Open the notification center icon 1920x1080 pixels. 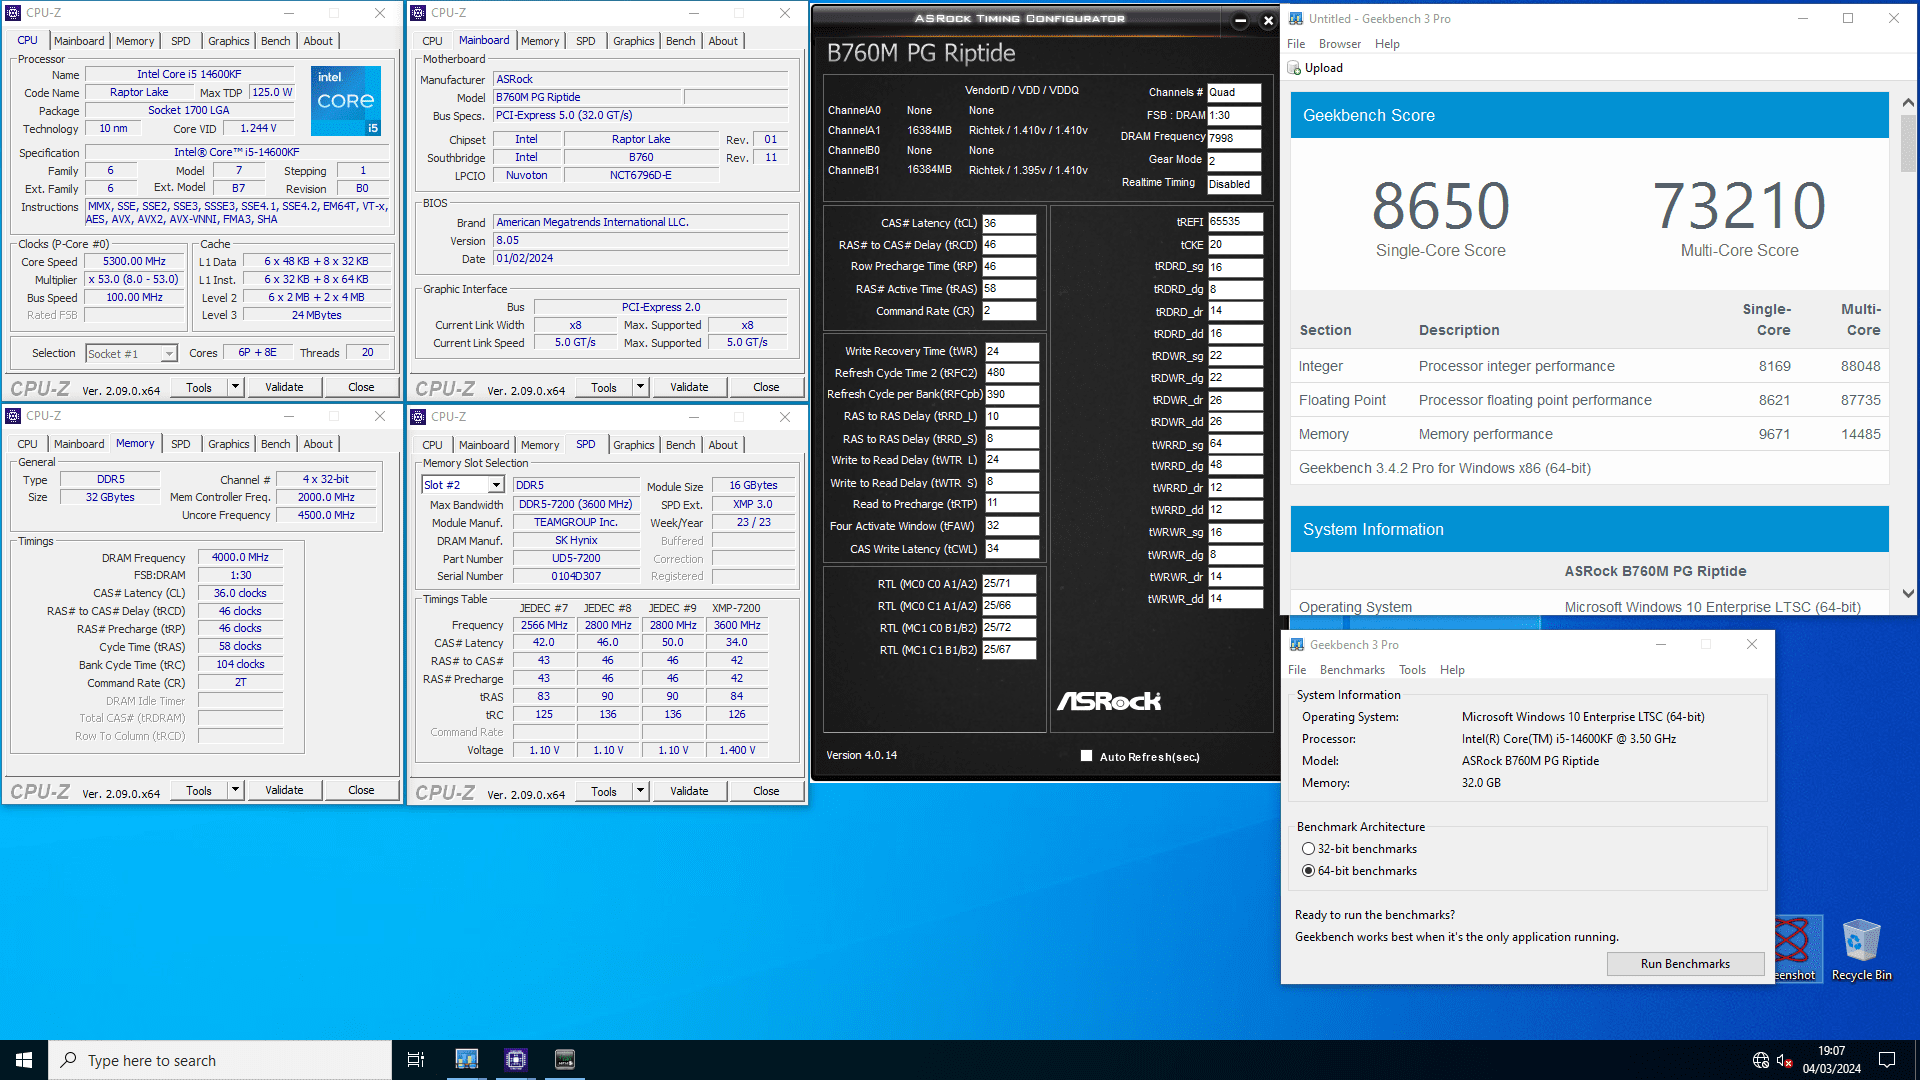click(1887, 1060)
